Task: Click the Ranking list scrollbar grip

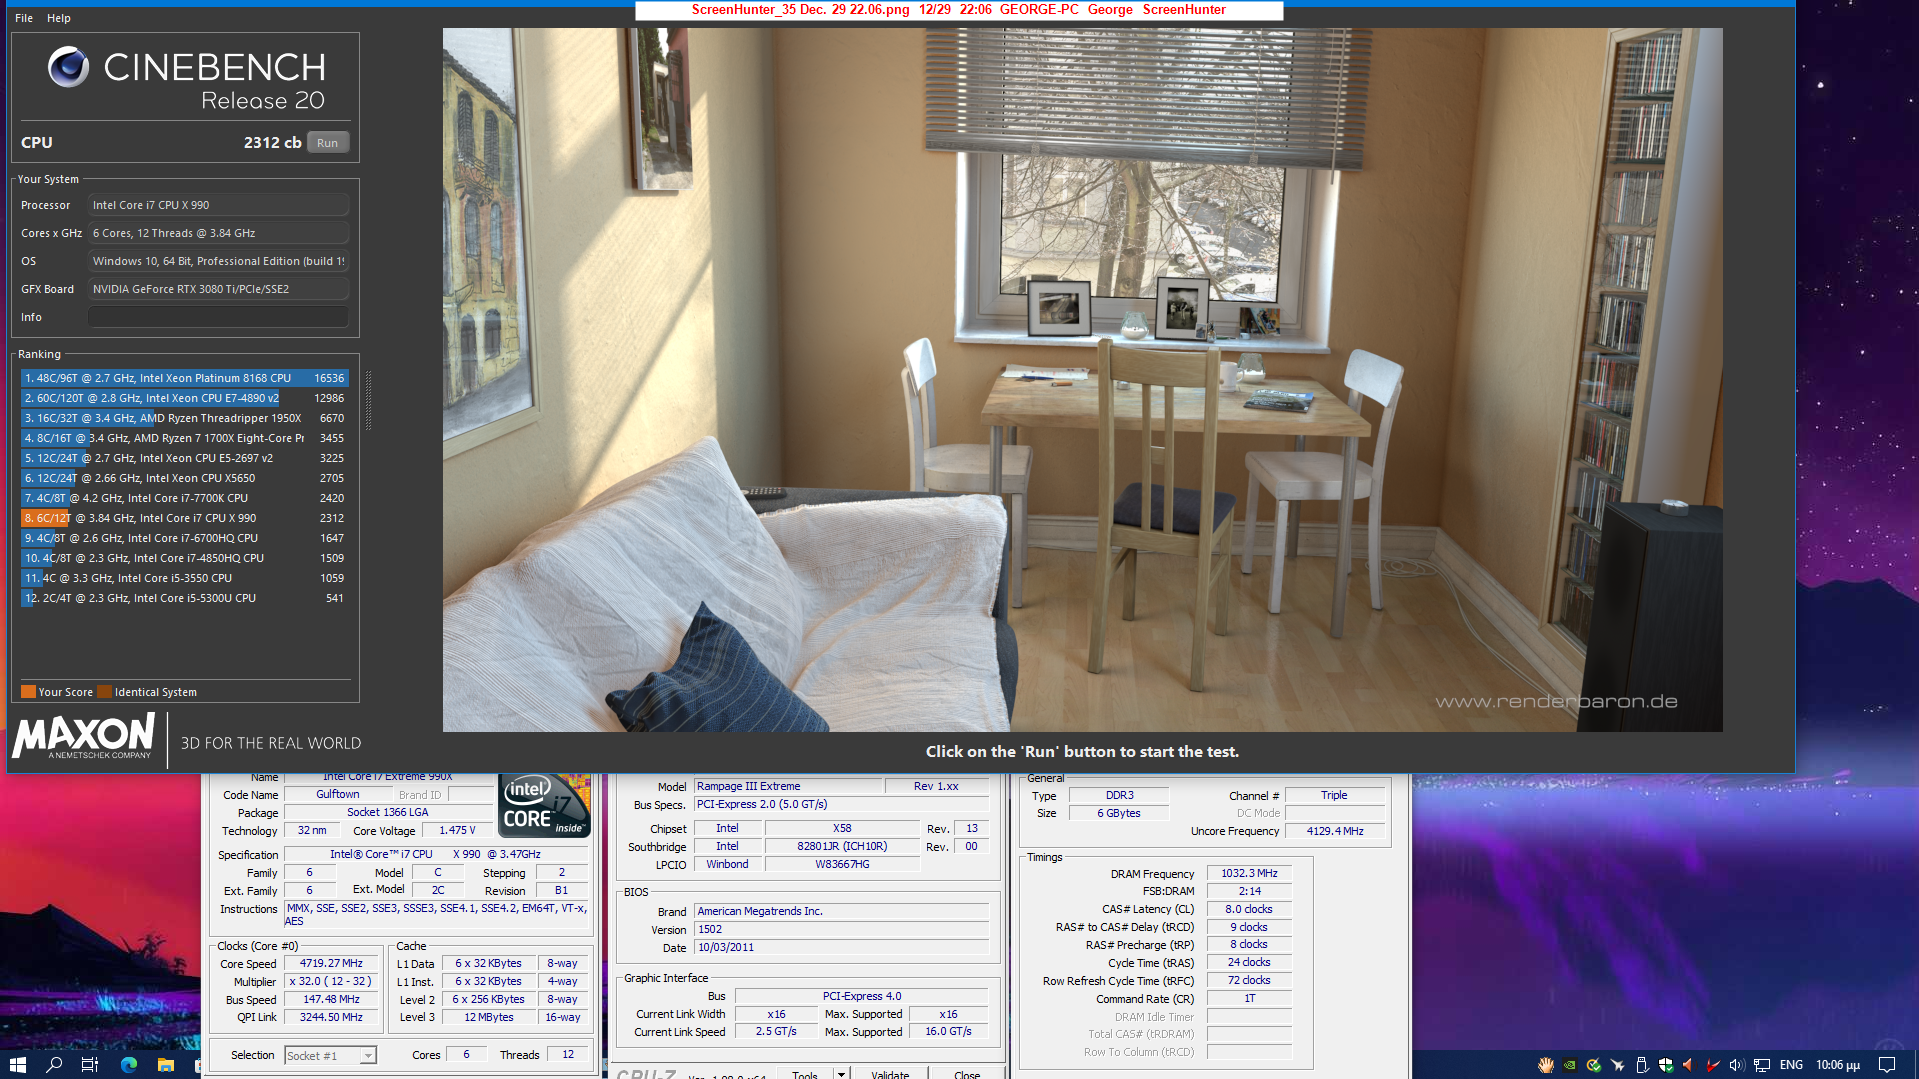Action: 368,400
